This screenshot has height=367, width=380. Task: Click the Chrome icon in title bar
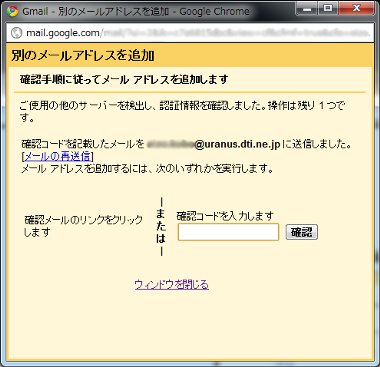click(12, 11)
